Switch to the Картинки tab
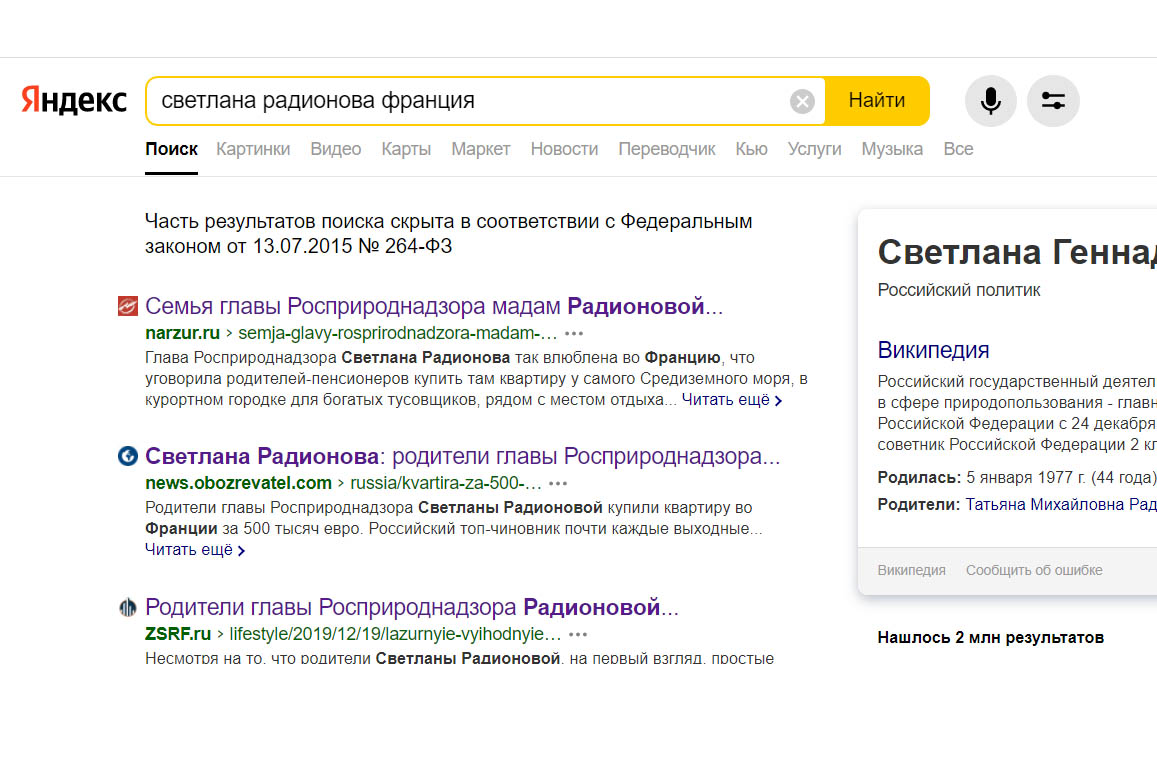 [253, 148]
